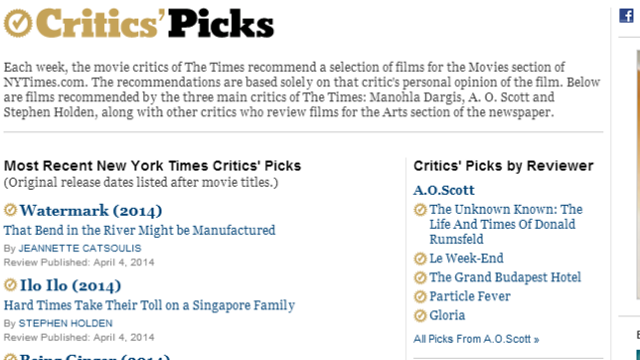Click the badge next to Particle Fever
The image size is (640, 360).
point(420,297)
